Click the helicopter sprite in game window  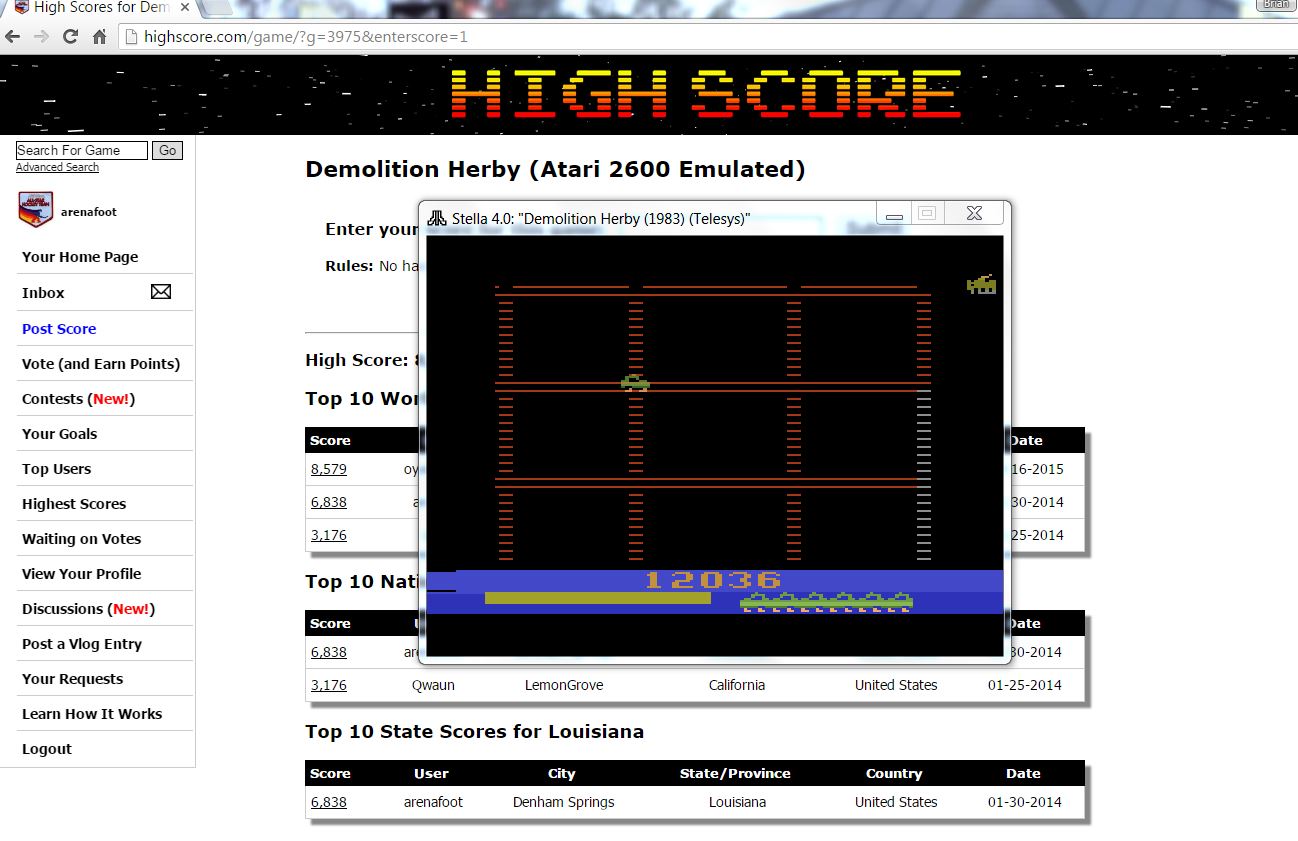point(981,285)
